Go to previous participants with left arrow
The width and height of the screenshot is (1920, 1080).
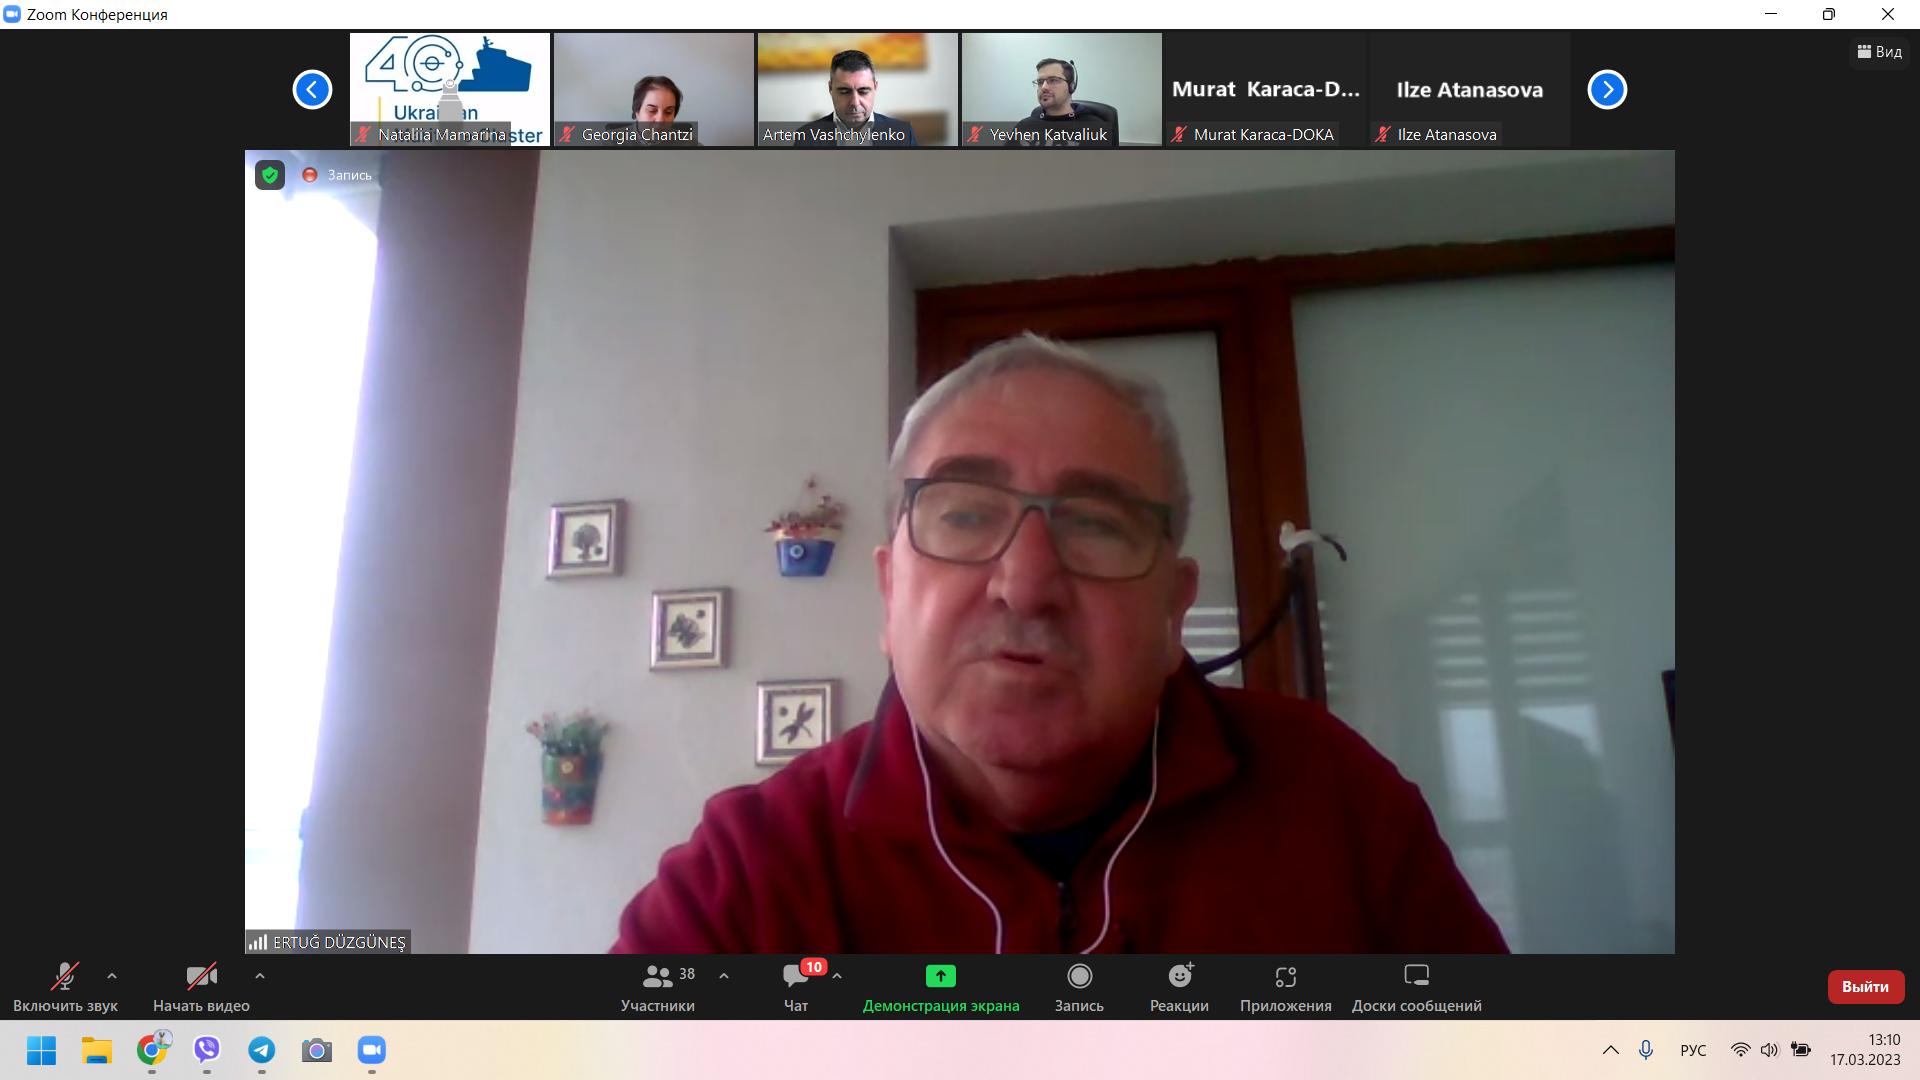(312, 90)
